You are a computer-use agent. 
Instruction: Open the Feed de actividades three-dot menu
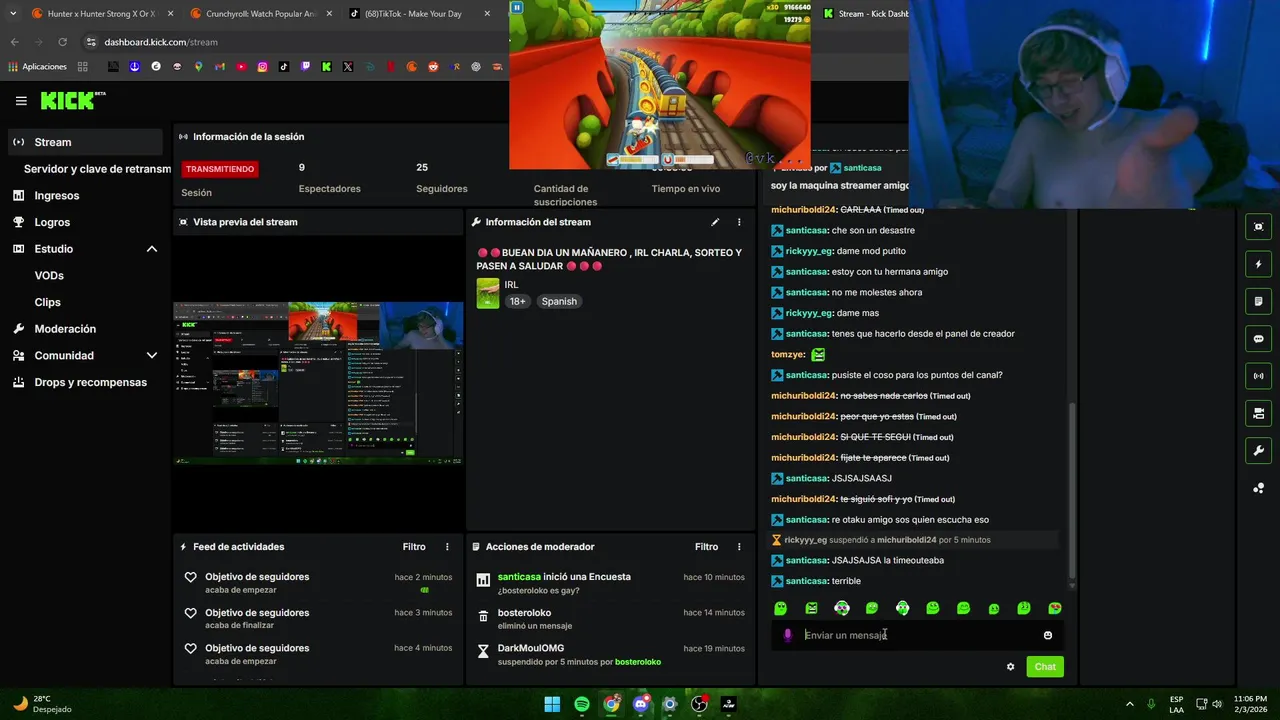(x=447, y=547)
